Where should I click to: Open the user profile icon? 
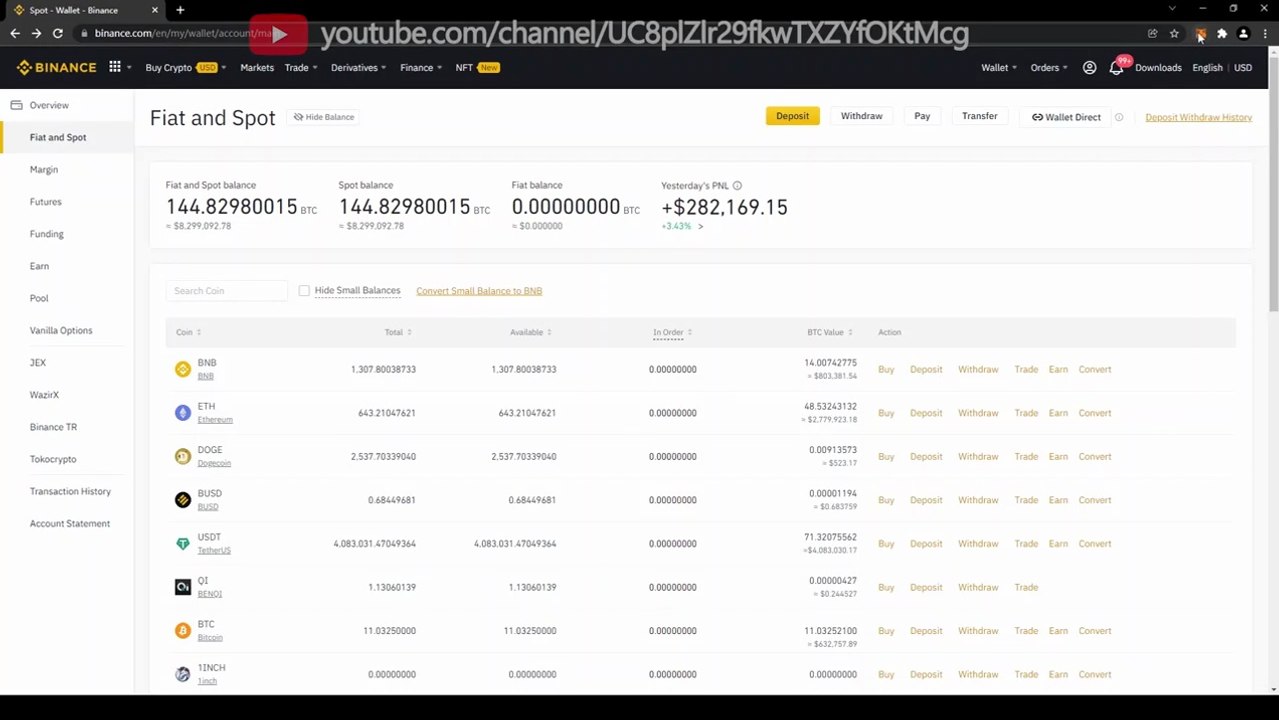[1090, 67]
